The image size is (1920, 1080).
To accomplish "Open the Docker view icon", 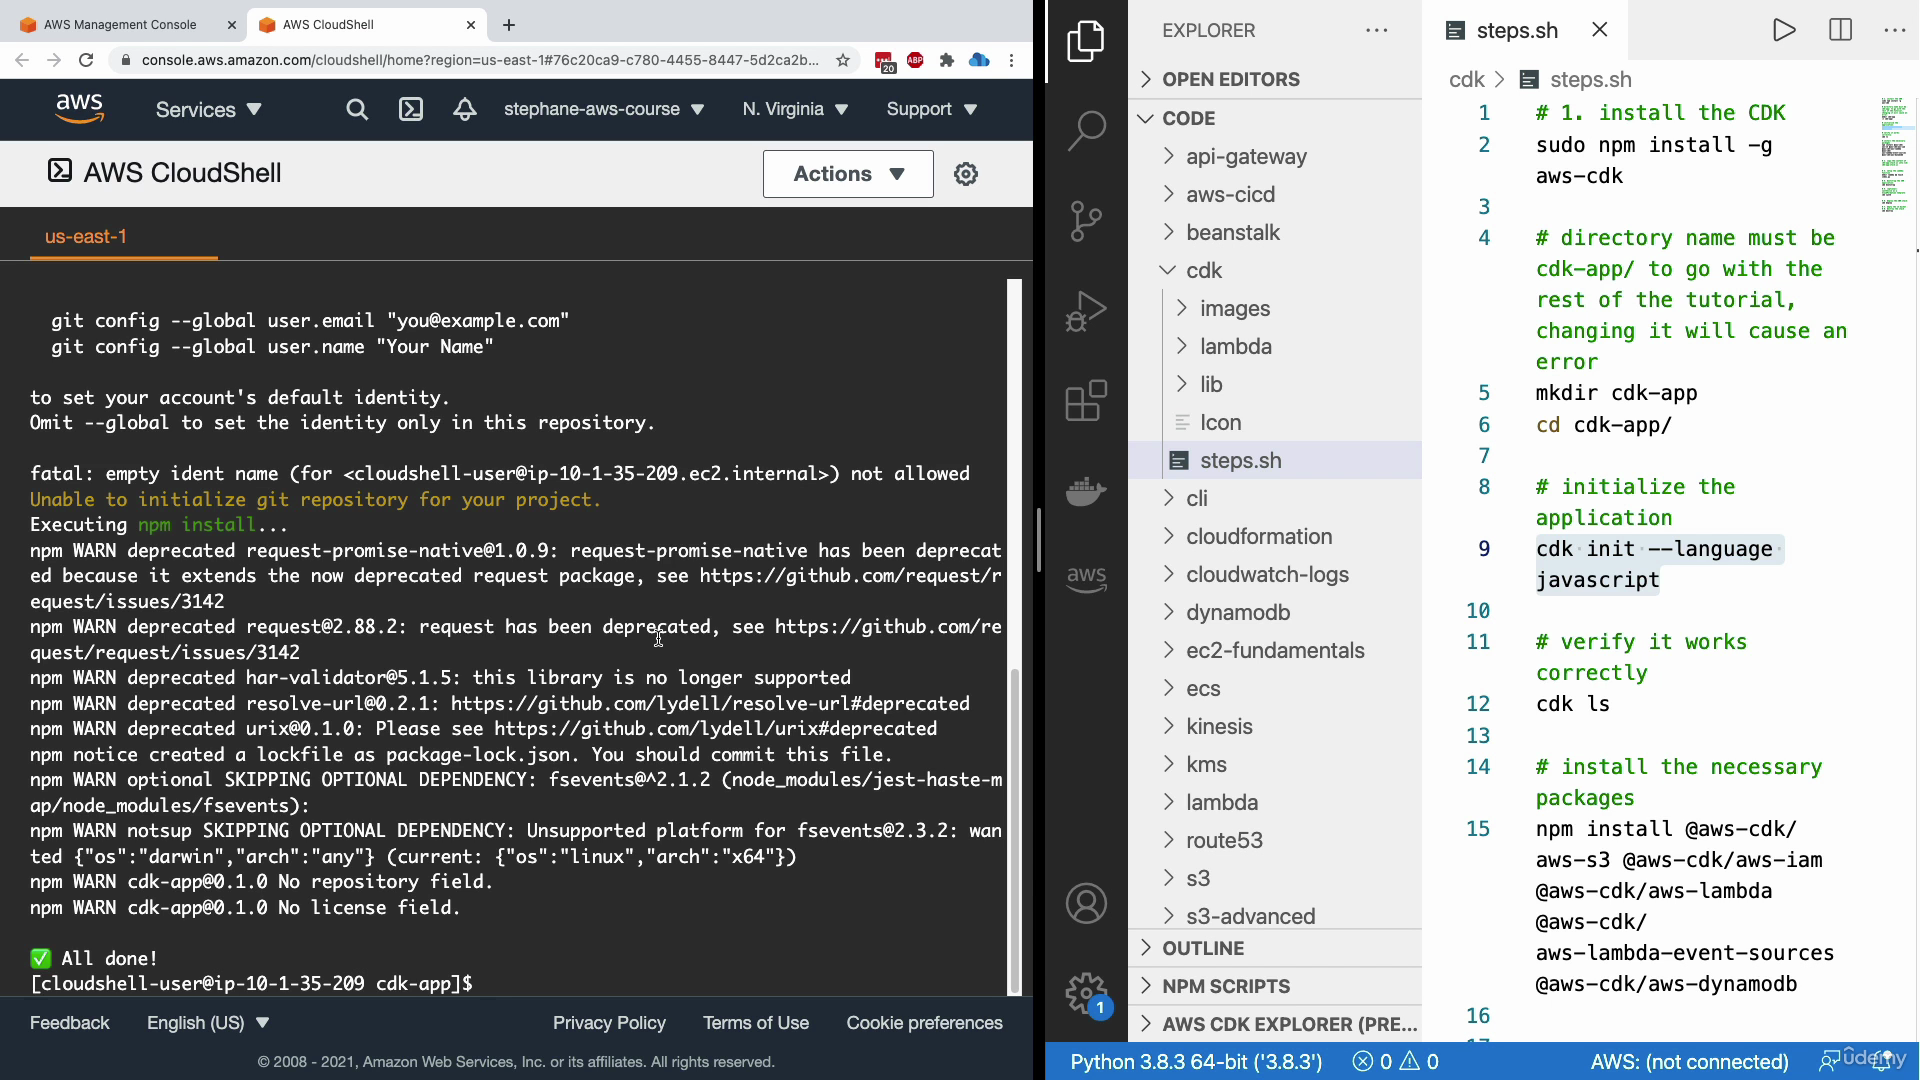I will [x=1086, y=491].
